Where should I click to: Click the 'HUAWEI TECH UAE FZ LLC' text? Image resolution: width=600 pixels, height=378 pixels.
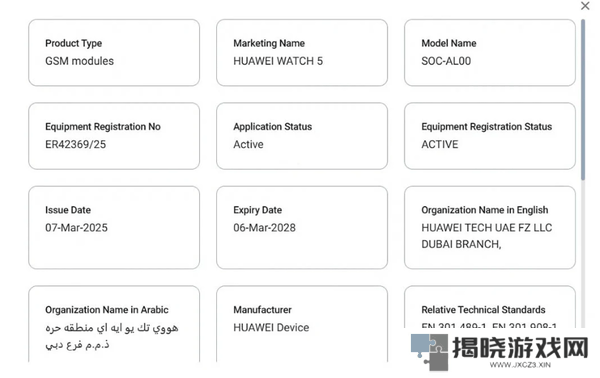(x=486, y=228)
